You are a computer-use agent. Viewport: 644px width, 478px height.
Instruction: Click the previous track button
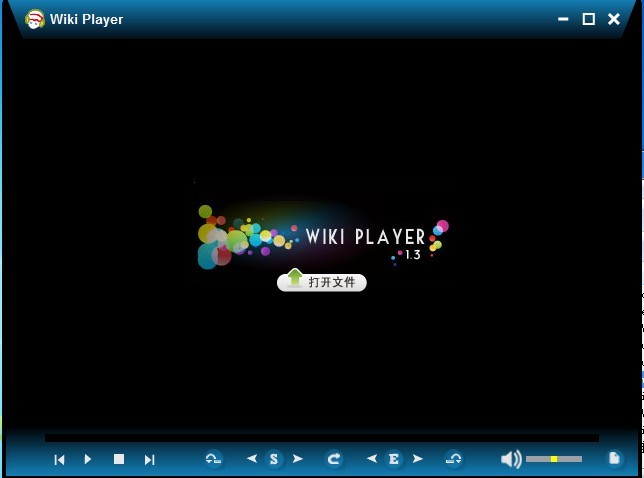click(59, 459)
